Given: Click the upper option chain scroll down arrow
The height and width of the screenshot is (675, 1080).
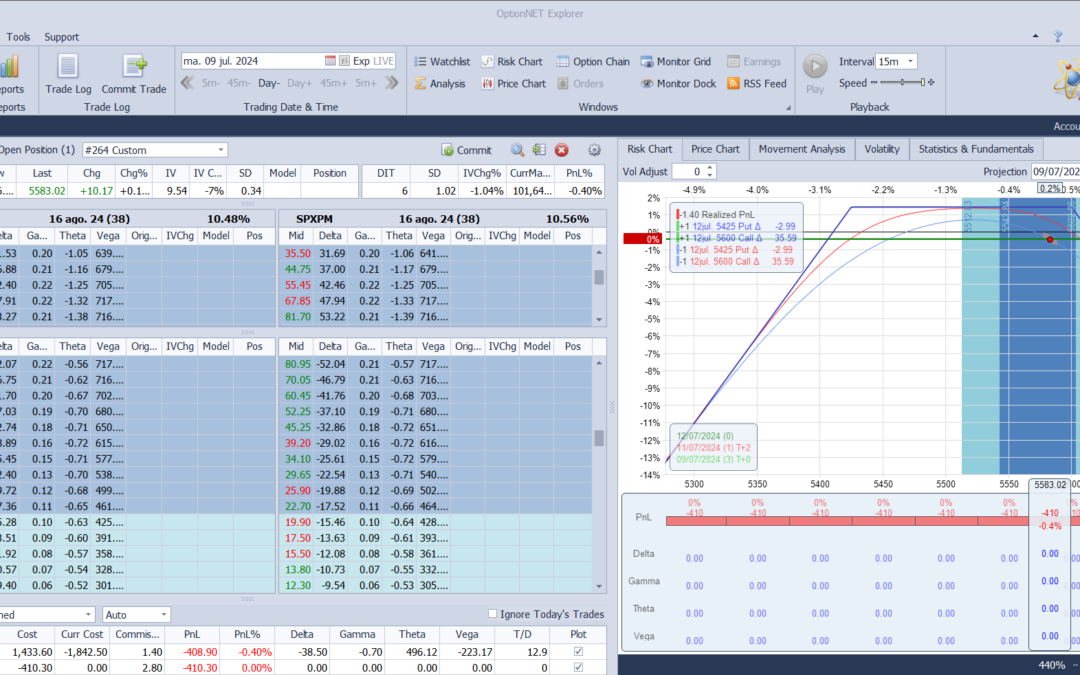Looking at the screenshot, I should click(599, 320).
